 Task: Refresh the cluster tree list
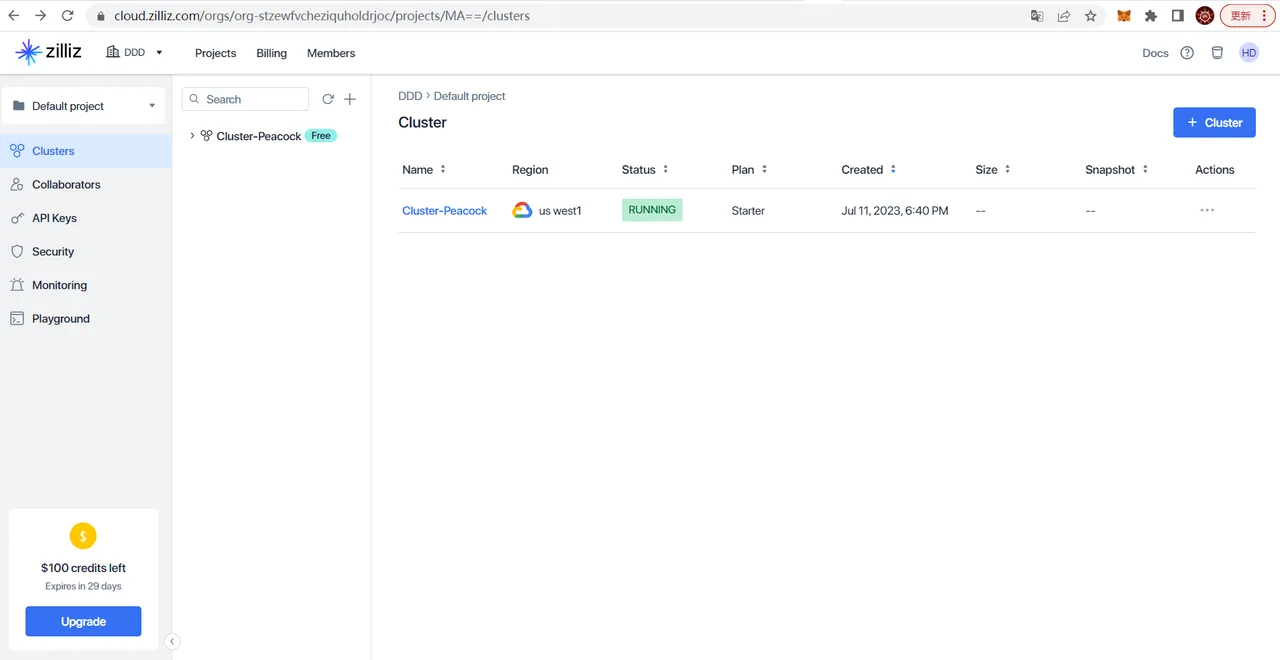click(x=328, y=99)
